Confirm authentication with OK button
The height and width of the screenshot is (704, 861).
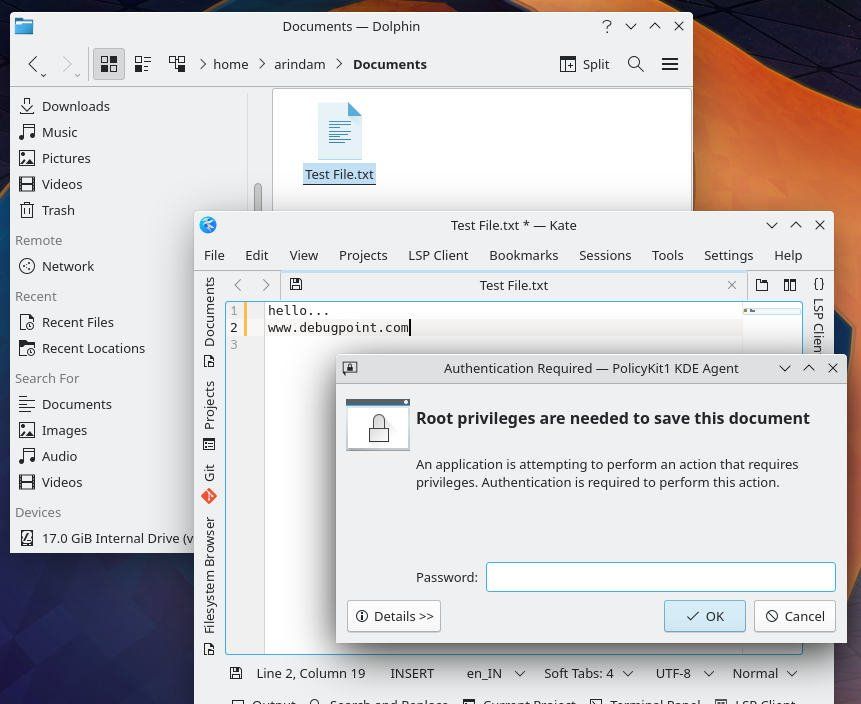(704, 616)
